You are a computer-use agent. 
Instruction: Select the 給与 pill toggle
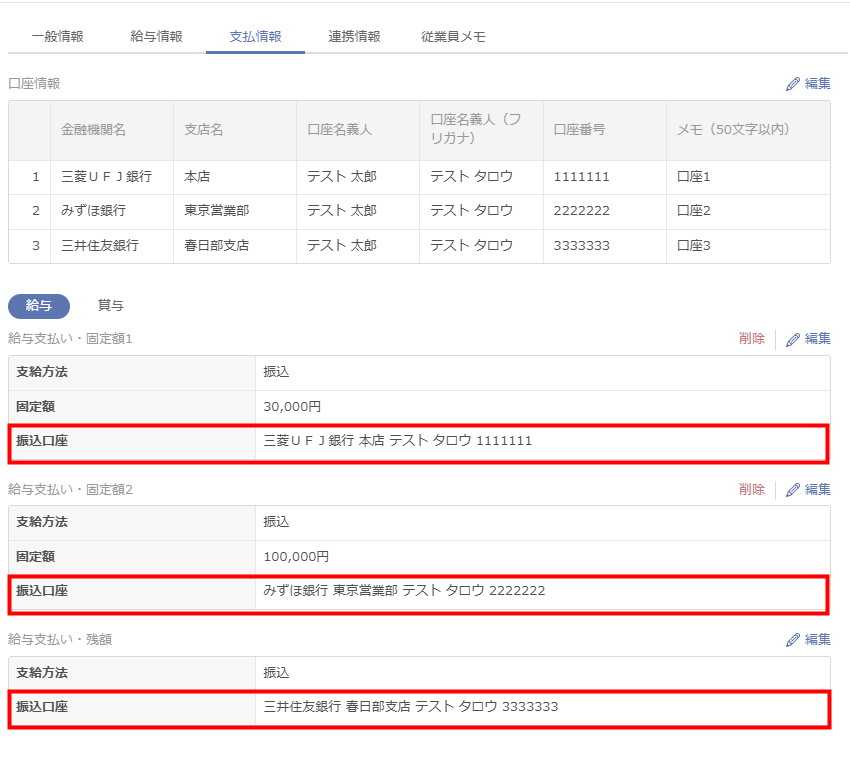[38, 306]
